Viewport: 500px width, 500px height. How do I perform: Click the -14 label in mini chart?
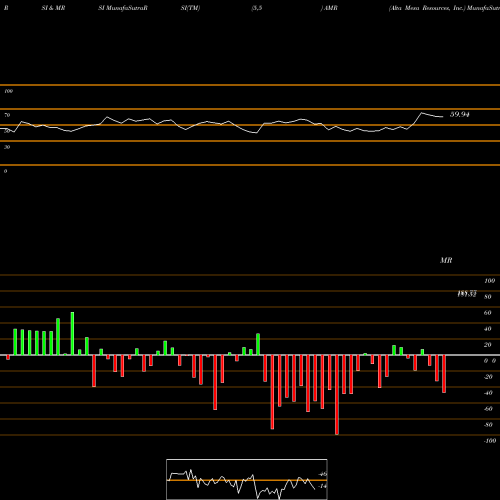[x=322, y=486]
